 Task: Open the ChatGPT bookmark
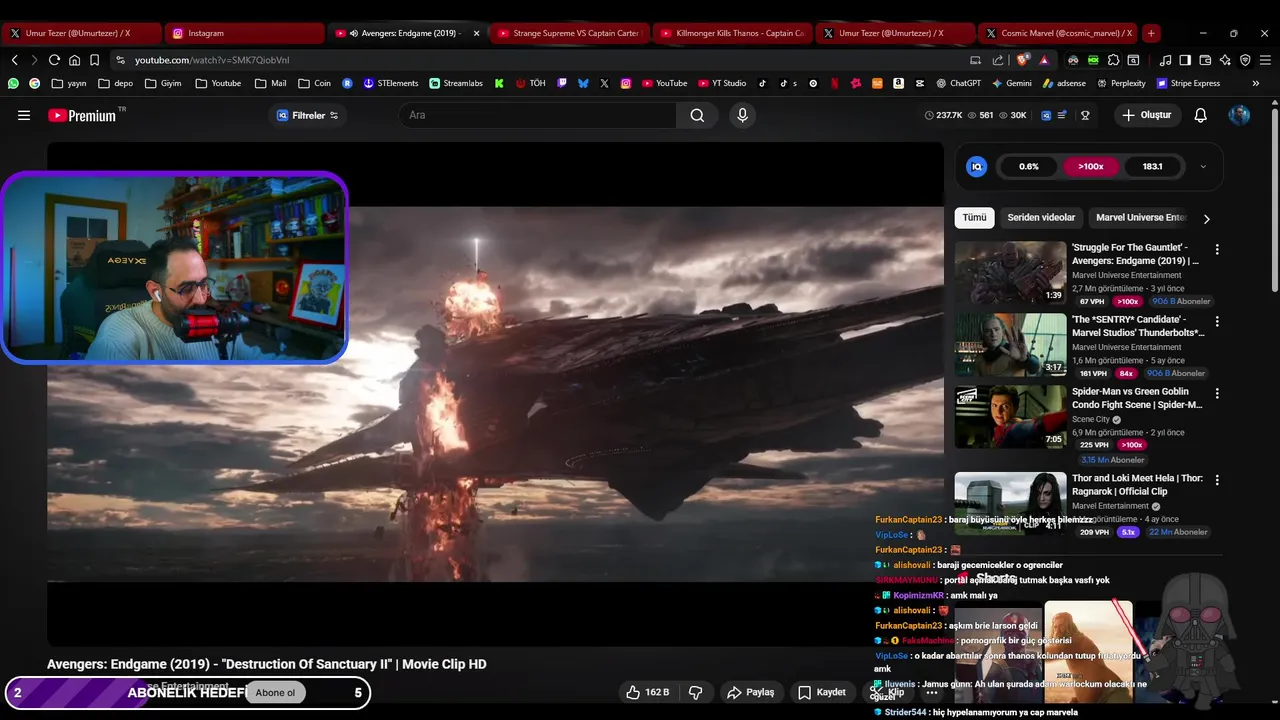(x=958, y=83)
